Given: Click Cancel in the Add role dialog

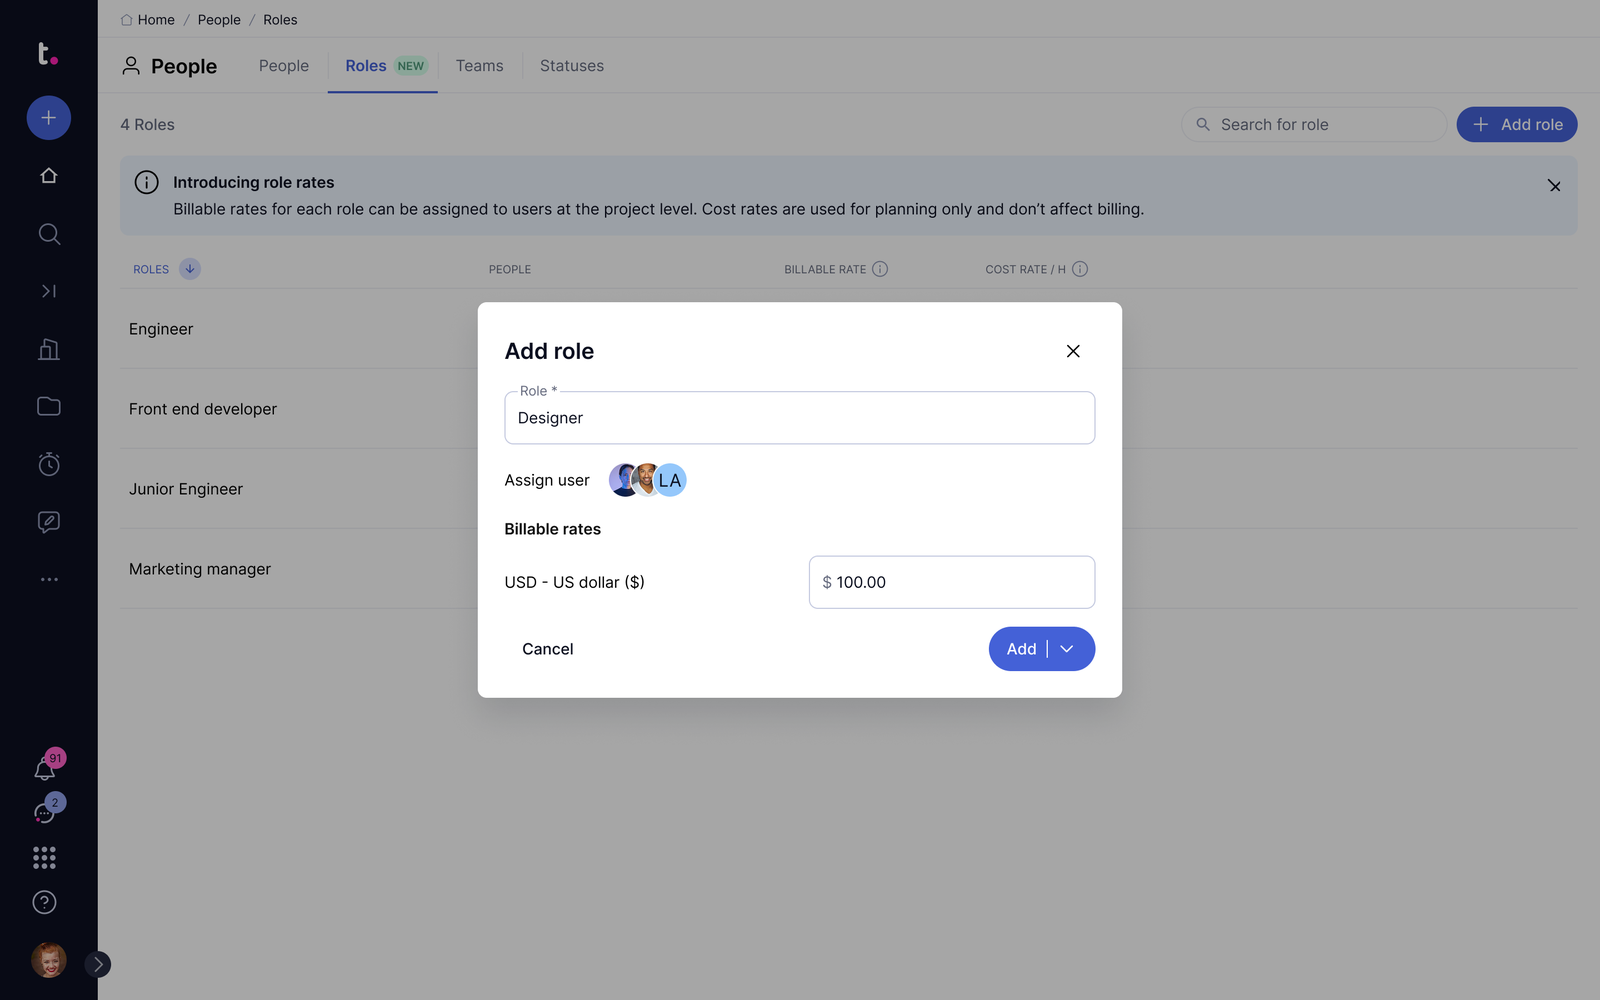Looking at the screenshot, I should [x=547, y=649].
